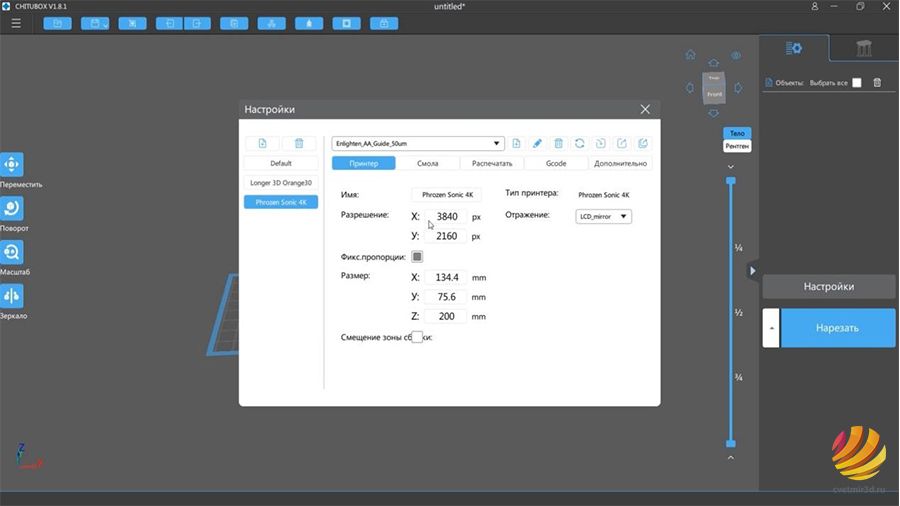This screenshot has width=900, height=506.
Task: Open the supports tab with pillars icon
Action: (864, 48)
